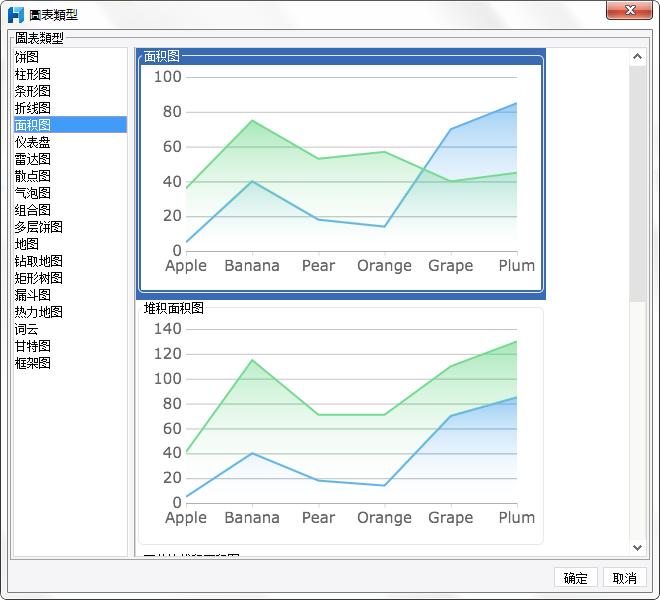660x600 pixels.
Task: Select 饼图 in chart type list
Action: pos(70,57)
